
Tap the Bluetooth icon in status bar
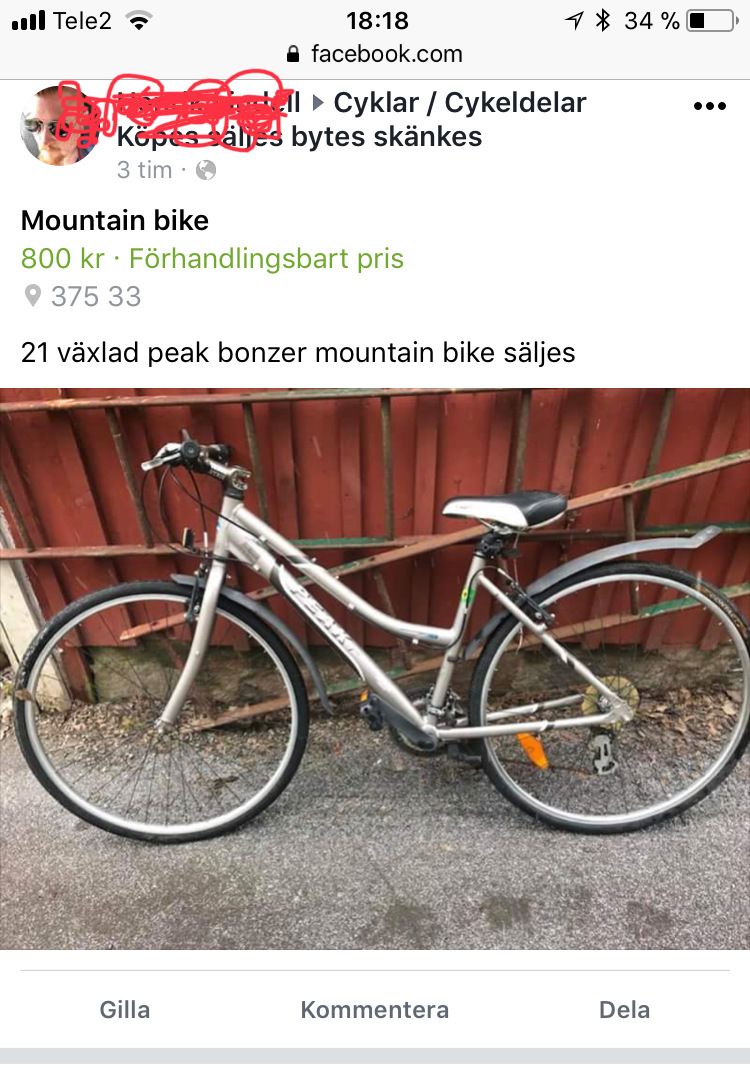click(602, 20)
